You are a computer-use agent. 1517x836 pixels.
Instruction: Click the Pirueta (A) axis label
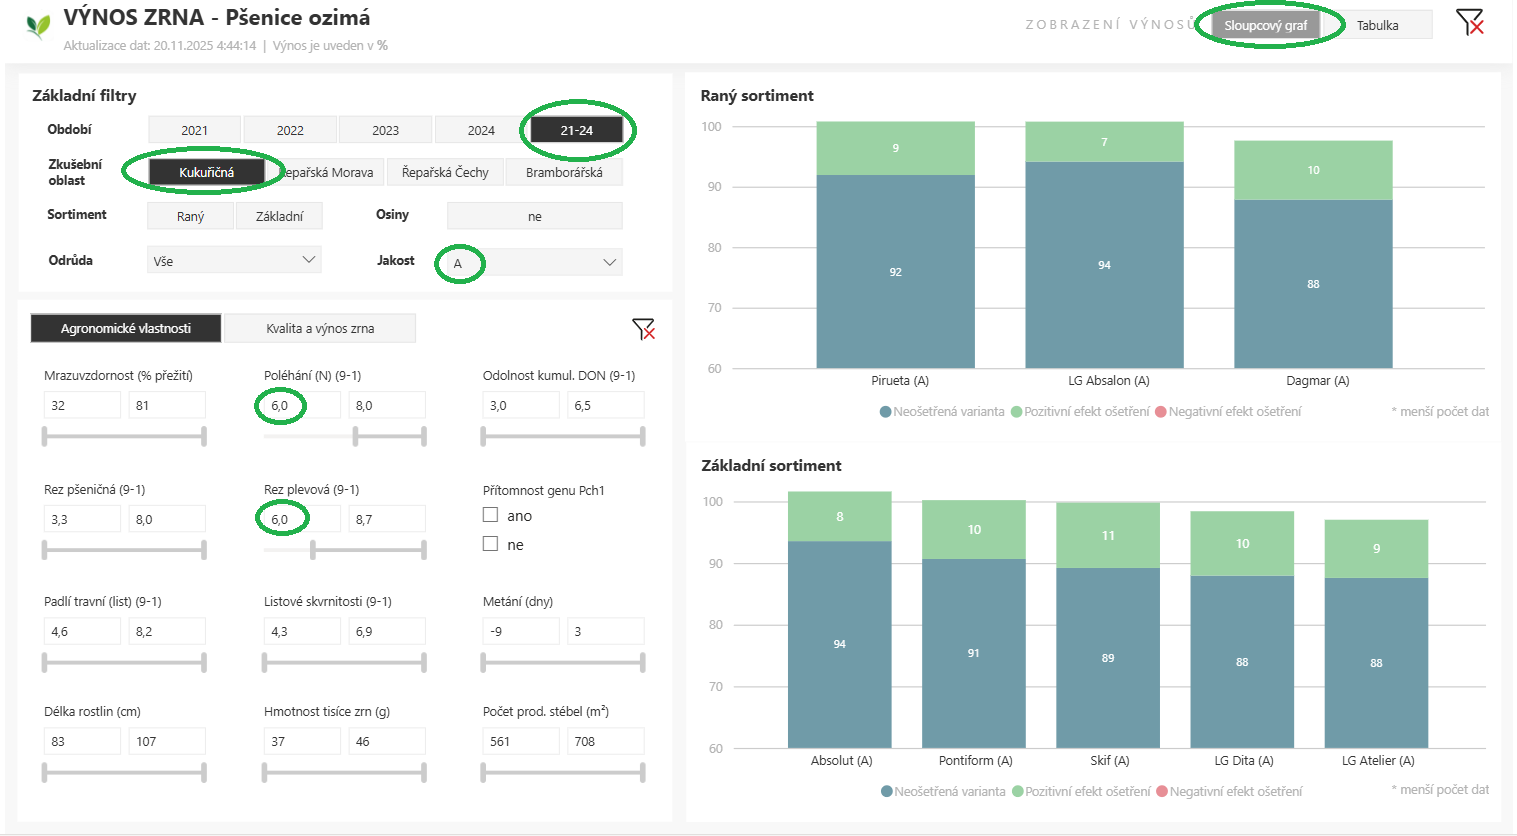point(900,380)
